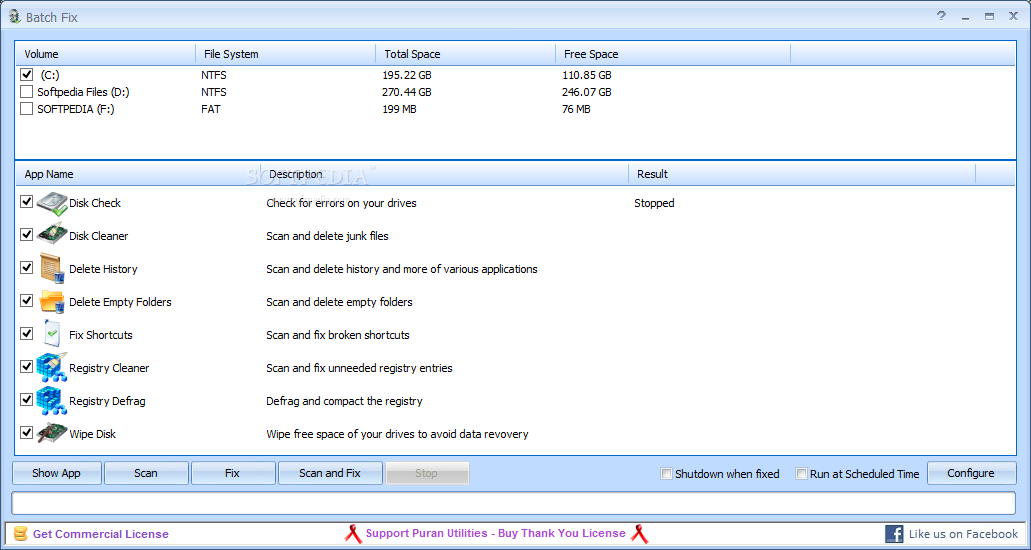Click 'Defrag and compact the registry' description
Viewport: 1031px width, 550px height.
[345, 401]
